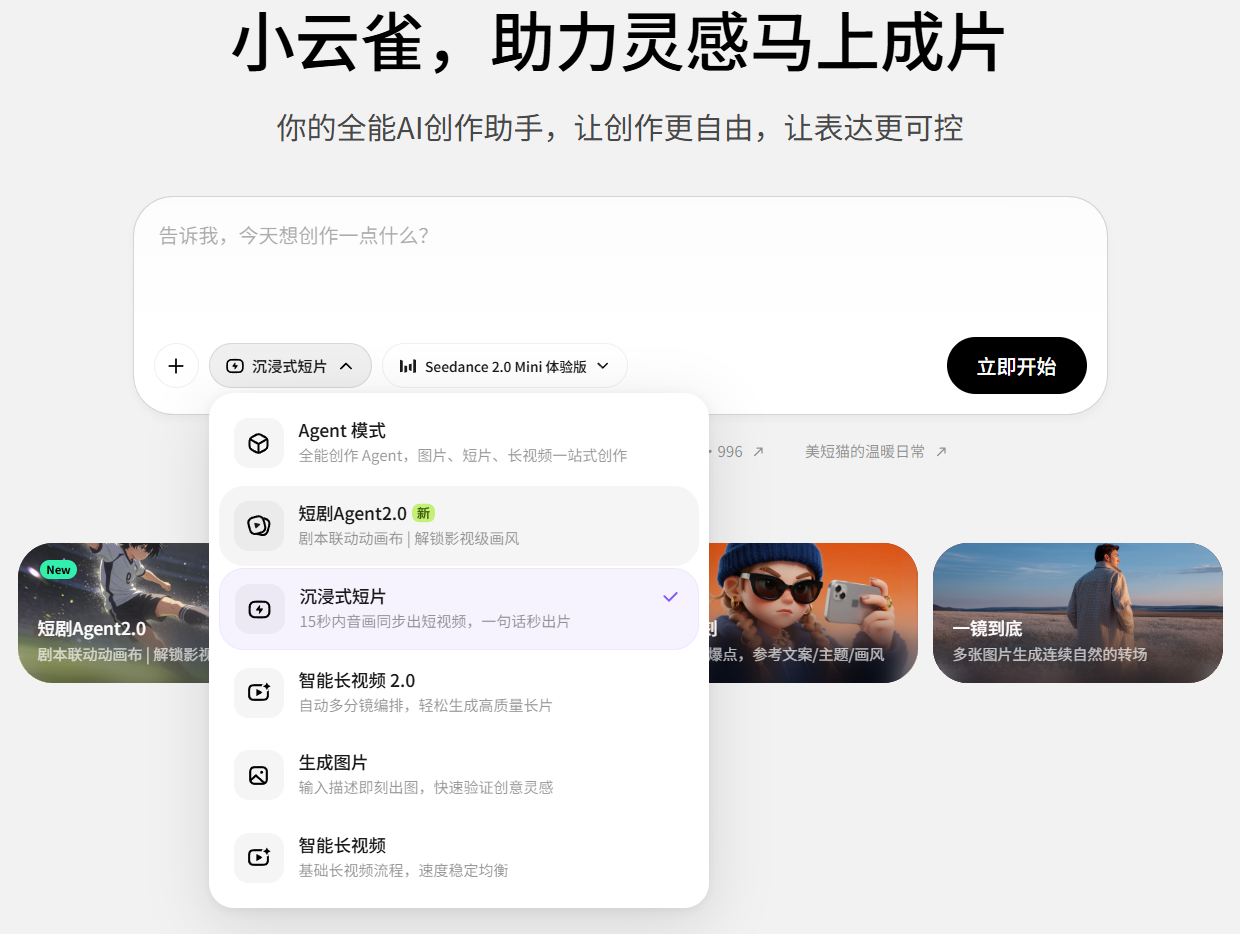Open the 一镜到底 card
This screenshot has height=934, width=1240.
(1078, 613)
